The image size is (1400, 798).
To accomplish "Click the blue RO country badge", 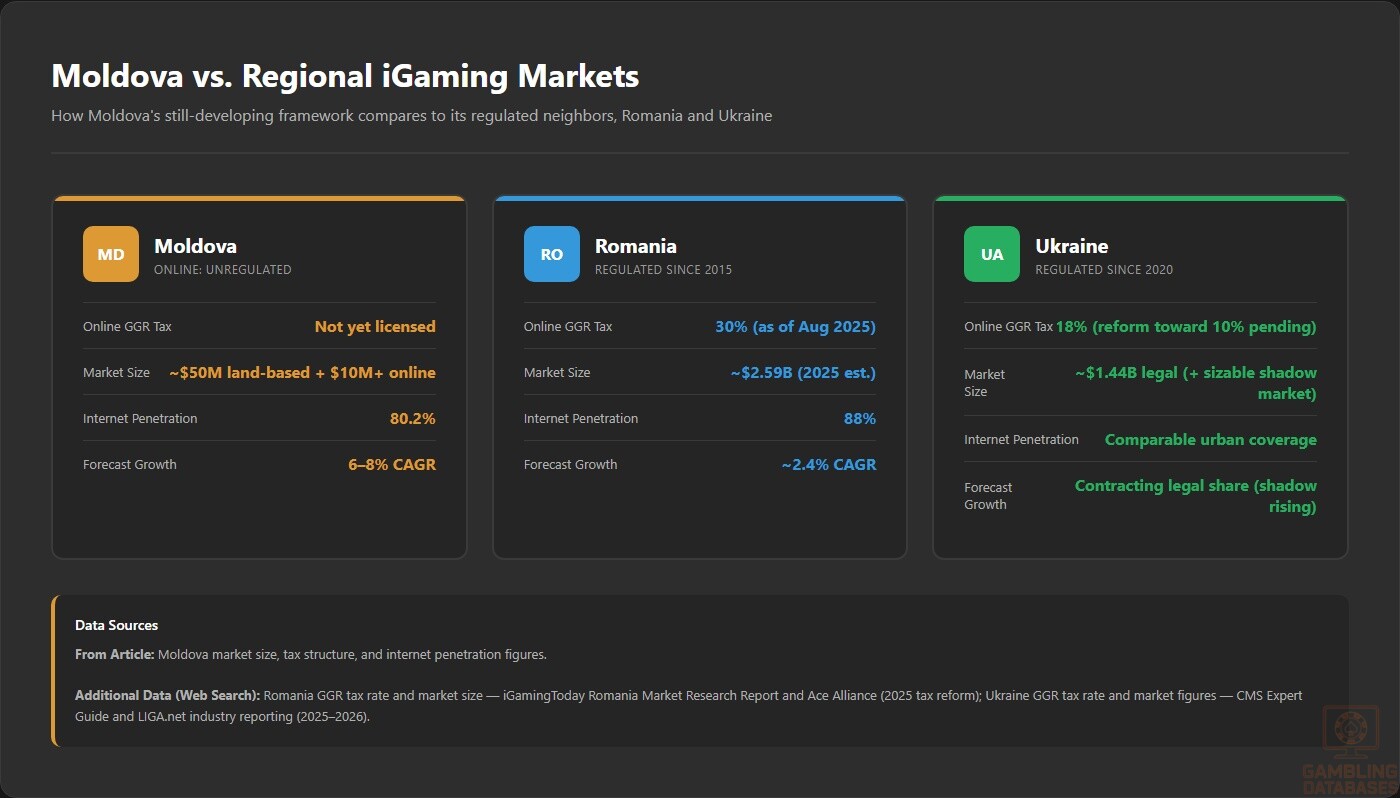I will 552,254.
